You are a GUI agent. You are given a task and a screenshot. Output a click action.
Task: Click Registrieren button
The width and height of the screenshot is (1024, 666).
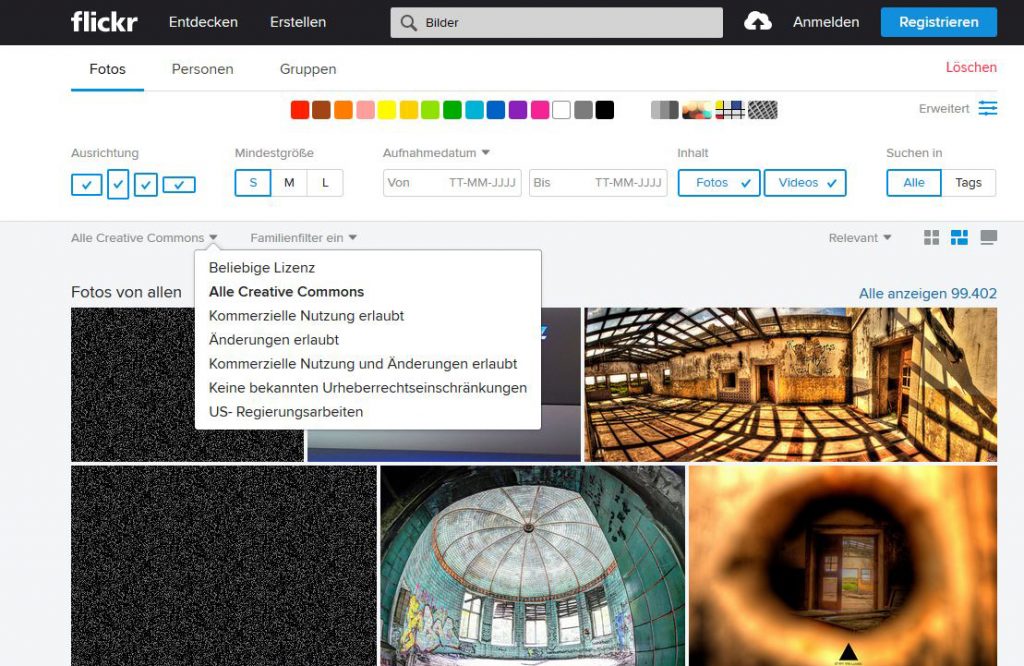pyautogui.click(x=938, y=22)
